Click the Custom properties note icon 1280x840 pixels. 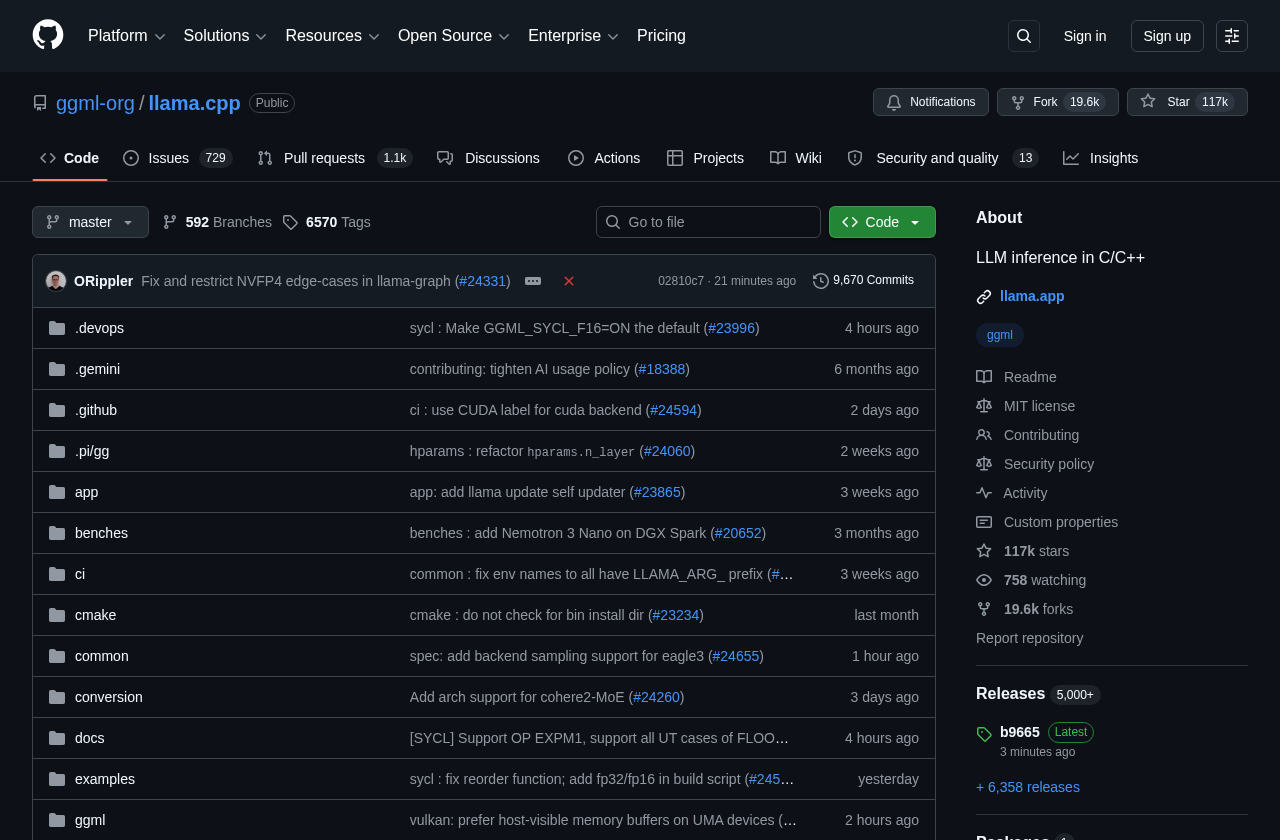(x=984, y=522)
